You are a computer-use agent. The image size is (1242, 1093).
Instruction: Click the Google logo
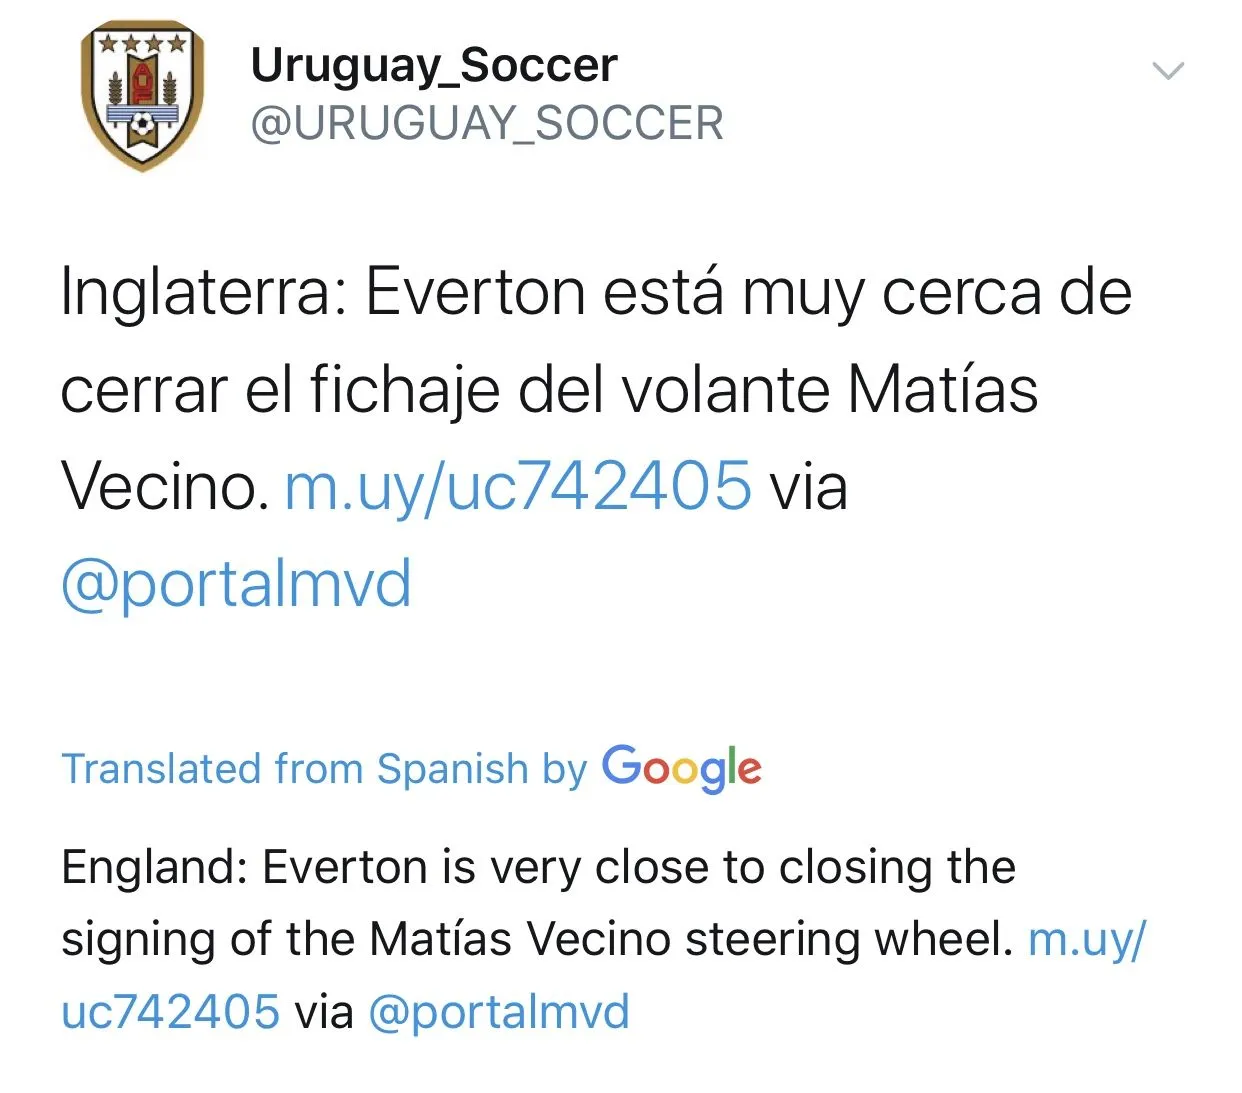[681, 768]
